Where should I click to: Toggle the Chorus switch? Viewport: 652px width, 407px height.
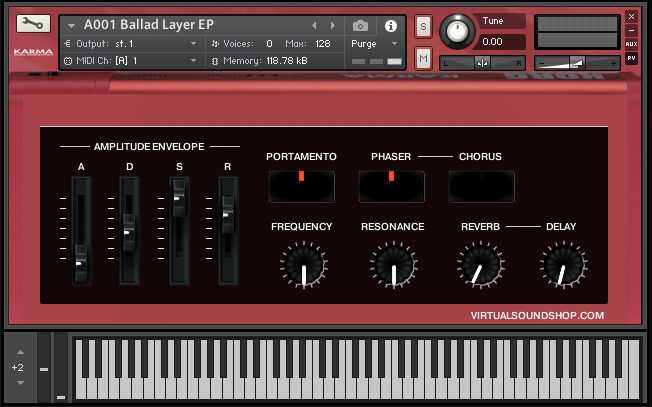[x=481, y=186]
